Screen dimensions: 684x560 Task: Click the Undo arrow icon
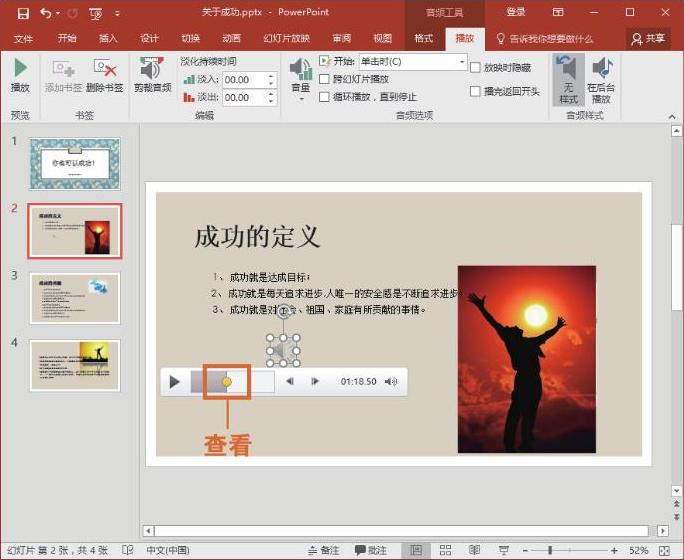tap(45, 13)
